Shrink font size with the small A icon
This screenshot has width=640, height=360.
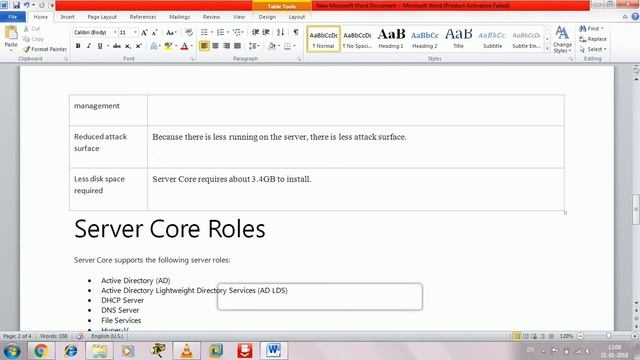click(155, 32)
